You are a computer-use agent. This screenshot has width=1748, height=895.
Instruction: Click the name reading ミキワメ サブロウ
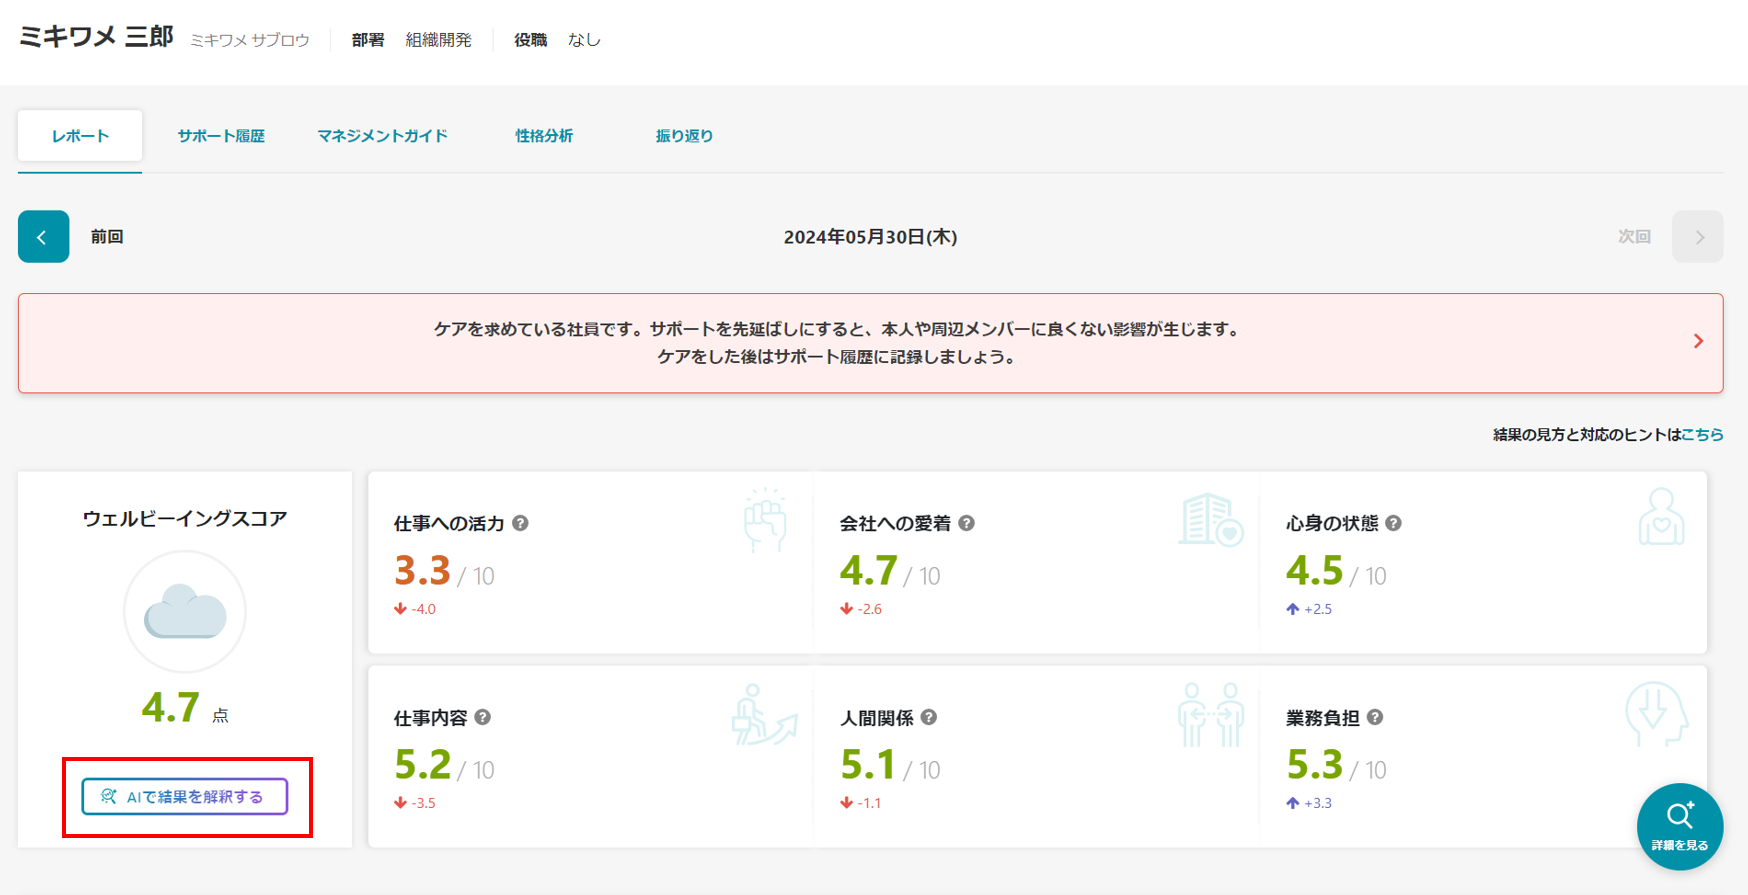pos(250,40)
